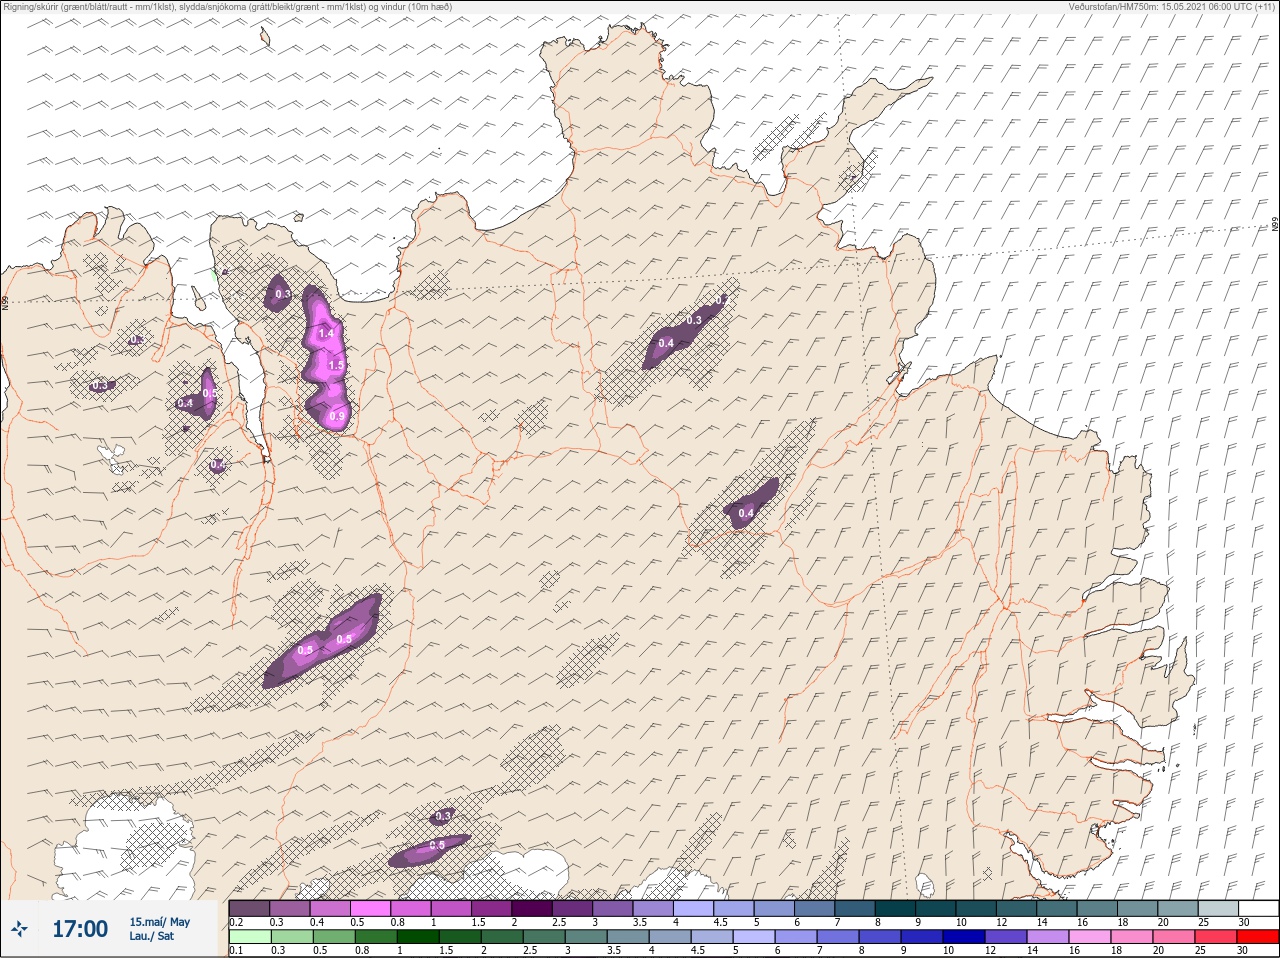Click the 1.4 precipitation value on the map

[325, 333]
